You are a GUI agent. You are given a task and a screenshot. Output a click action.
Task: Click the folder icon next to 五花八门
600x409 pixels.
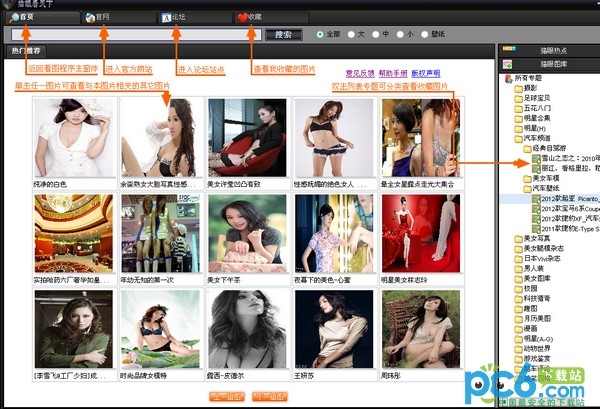(518, 109)
